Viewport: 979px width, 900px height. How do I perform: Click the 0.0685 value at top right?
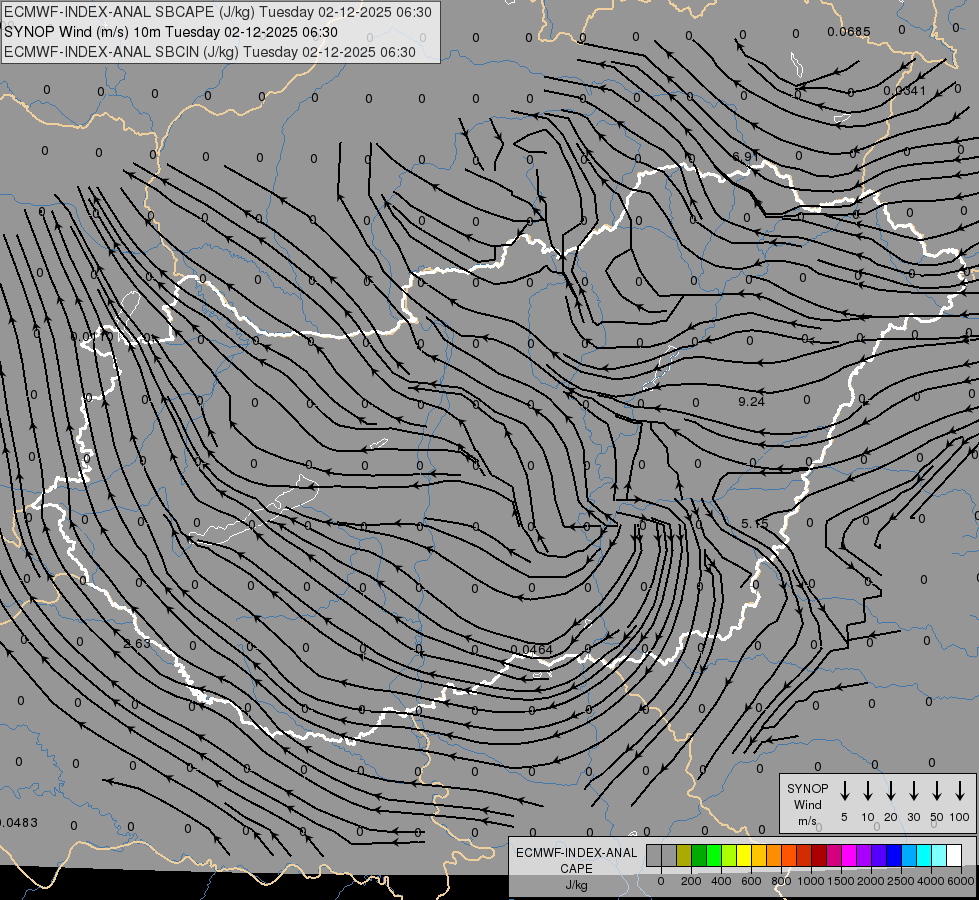tap(849, 32)
